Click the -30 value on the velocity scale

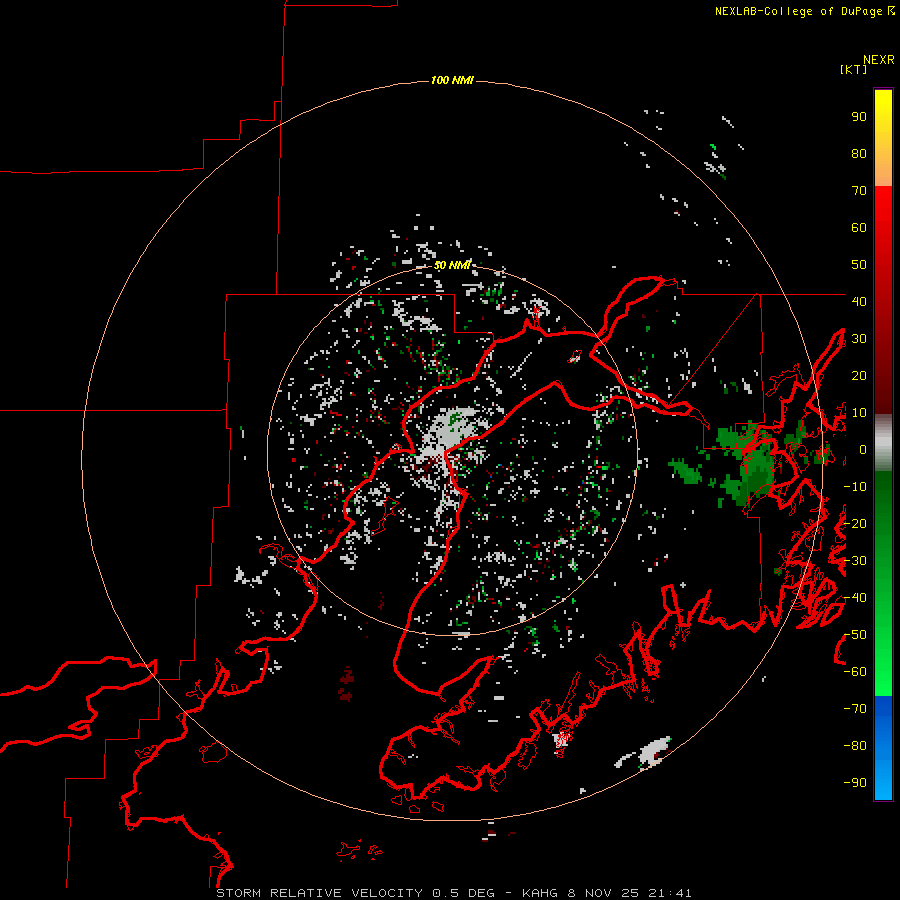coord(855,561)
